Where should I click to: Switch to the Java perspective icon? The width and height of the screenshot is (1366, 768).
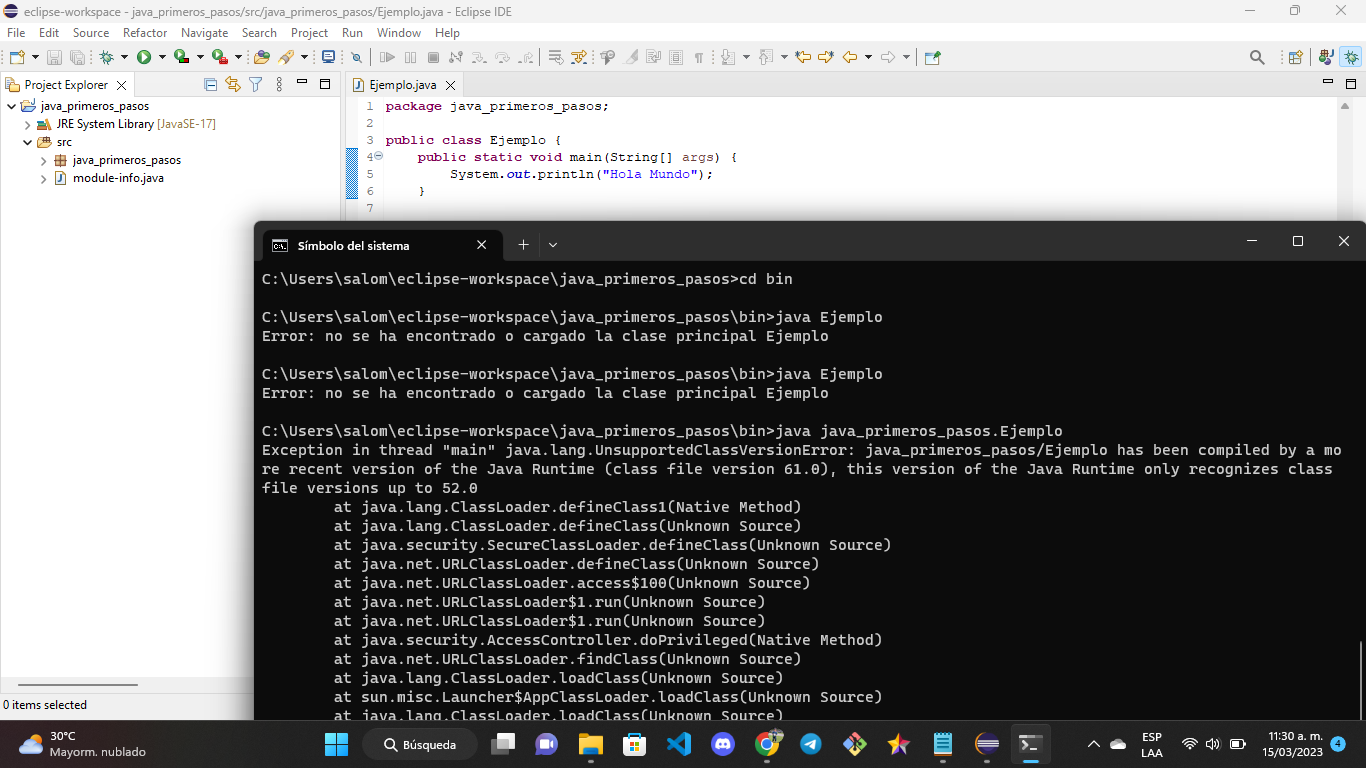1326,57
